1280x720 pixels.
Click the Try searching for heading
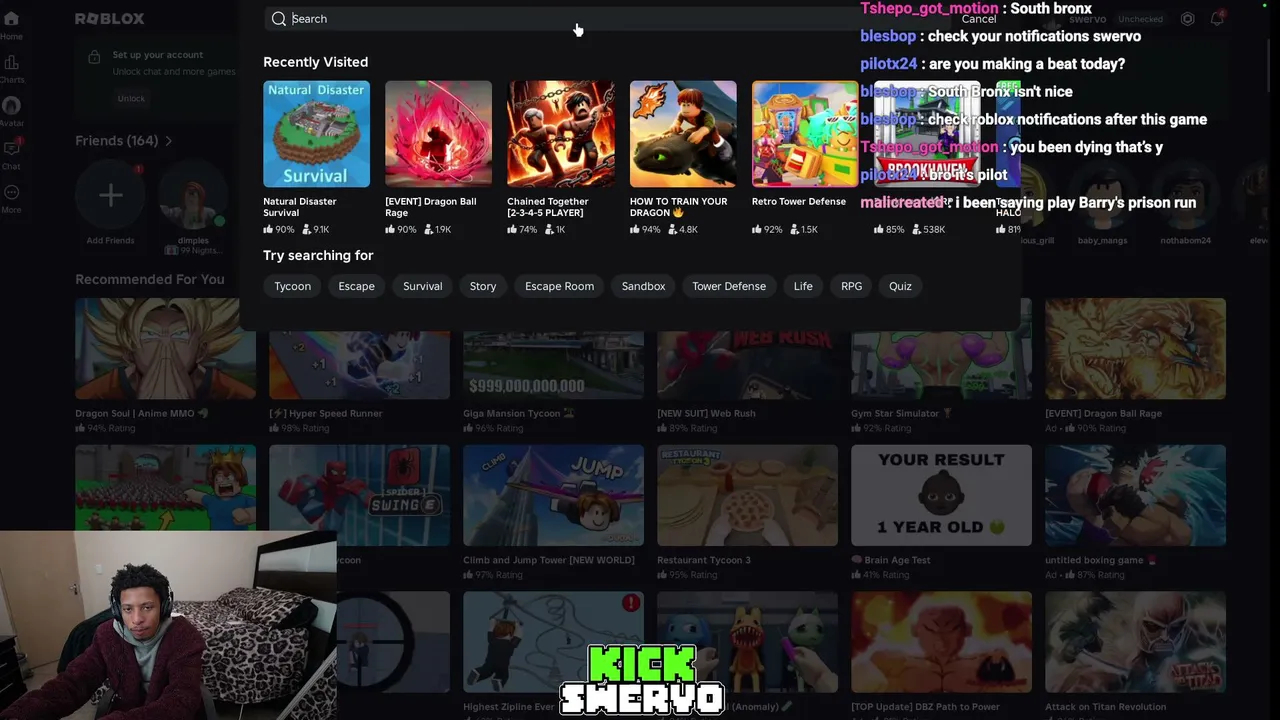pos(318,256)
